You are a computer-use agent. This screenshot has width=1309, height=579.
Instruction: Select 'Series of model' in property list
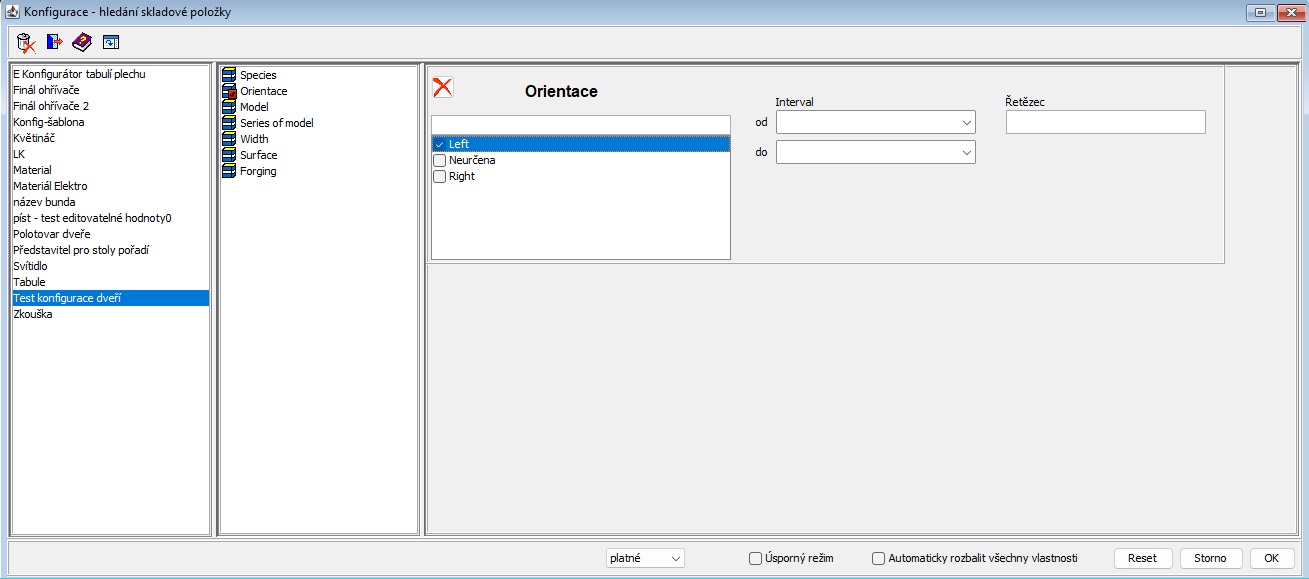click(276, 123)
